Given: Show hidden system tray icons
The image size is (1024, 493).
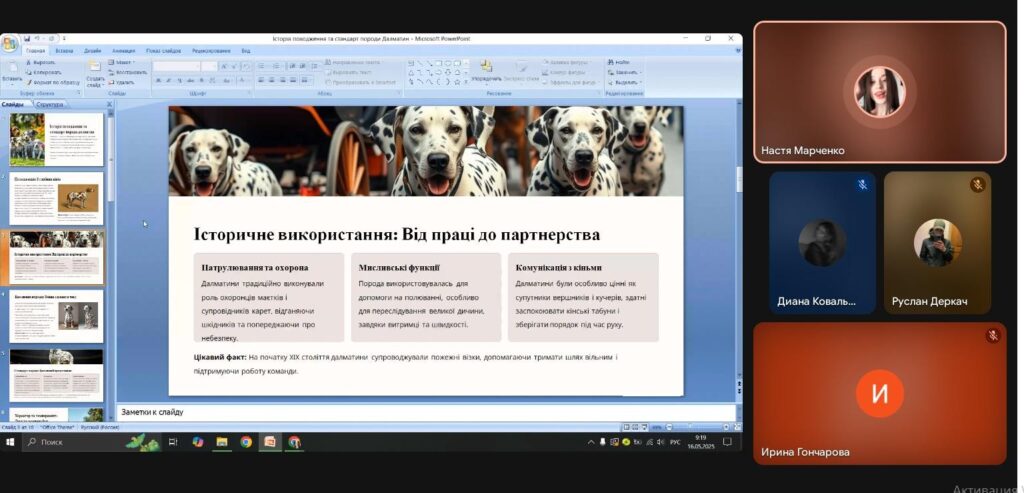Looking at the screenshot, I should [590, 442].
